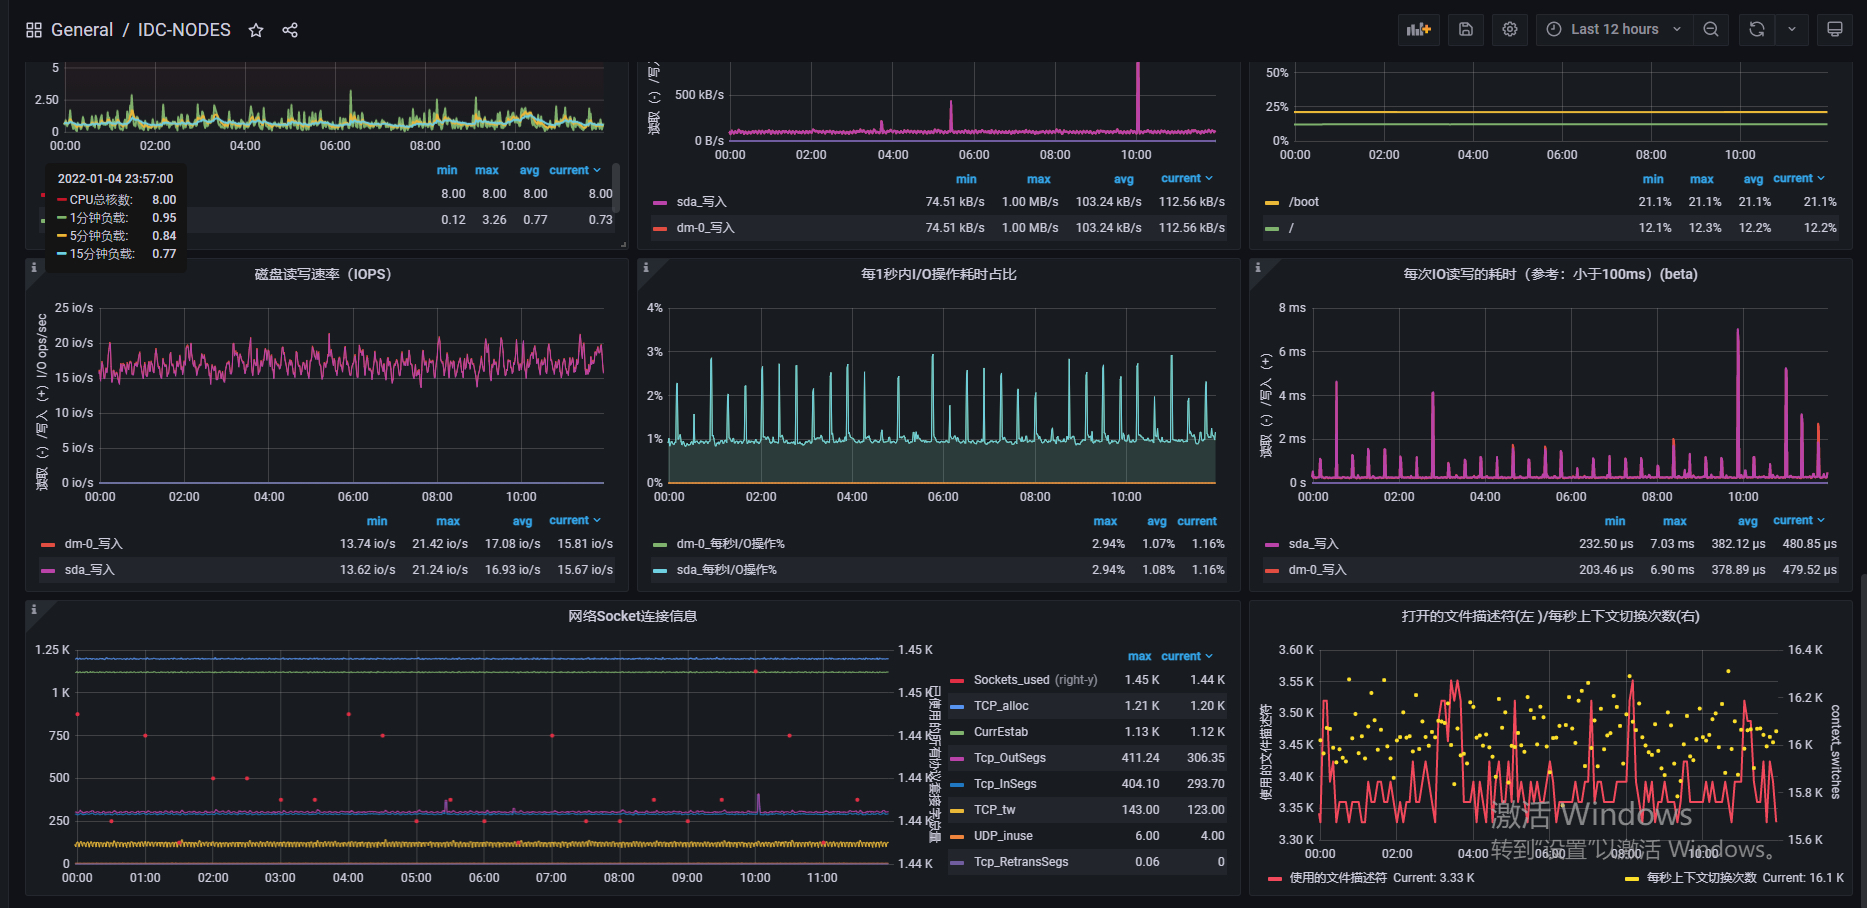Image resolution: width=1867 pixels, height=908 pixels.
Task: Toggle dm-0_写入 series in IO latency legend
Action: point(1317,570)
